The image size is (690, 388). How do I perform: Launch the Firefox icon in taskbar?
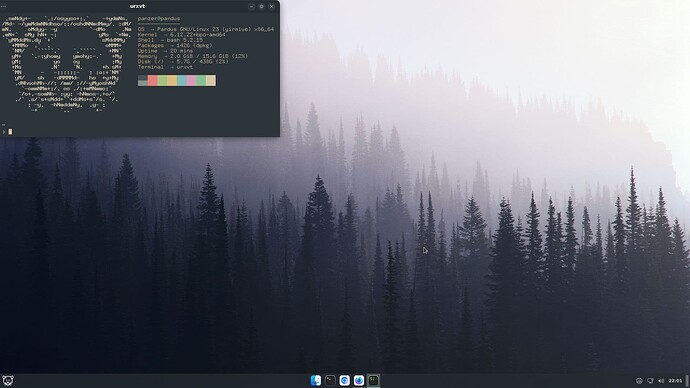pos(359,381)
